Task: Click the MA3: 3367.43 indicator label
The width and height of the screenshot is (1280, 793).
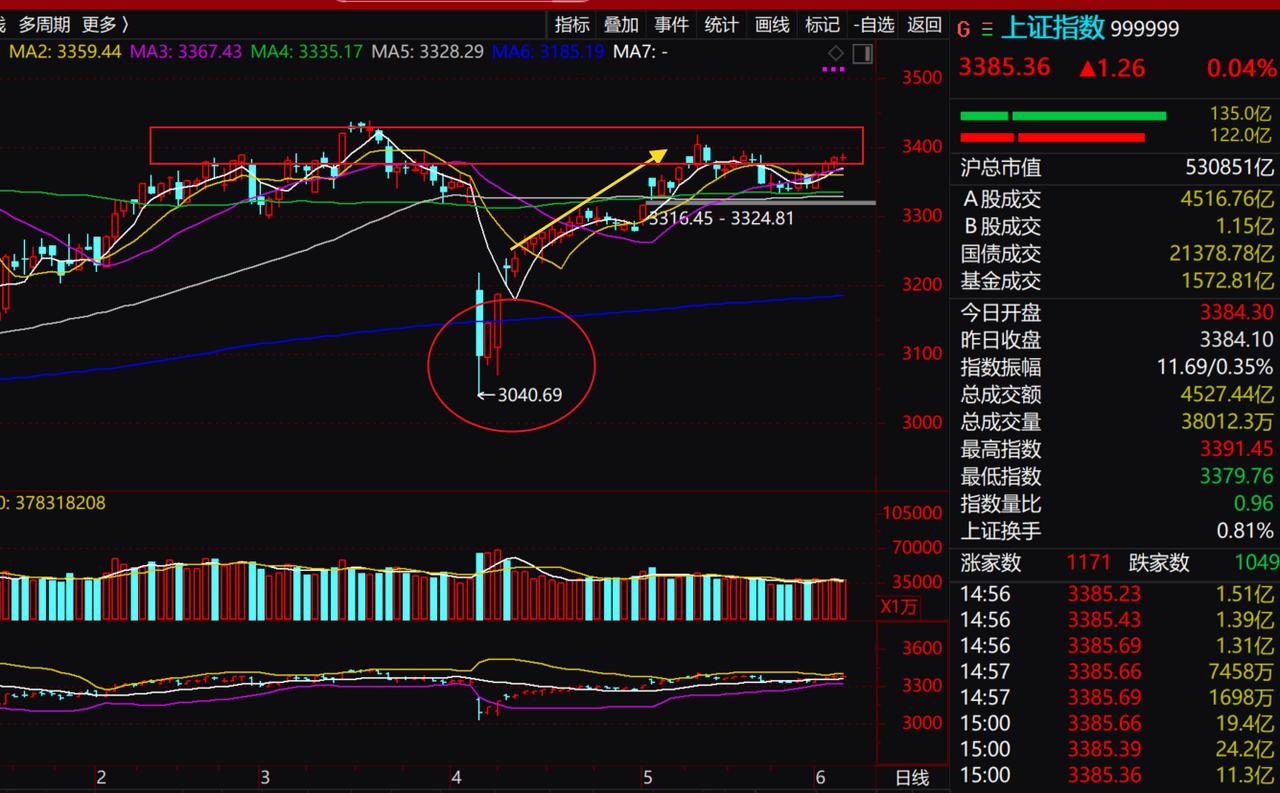Action: point(186,51)
